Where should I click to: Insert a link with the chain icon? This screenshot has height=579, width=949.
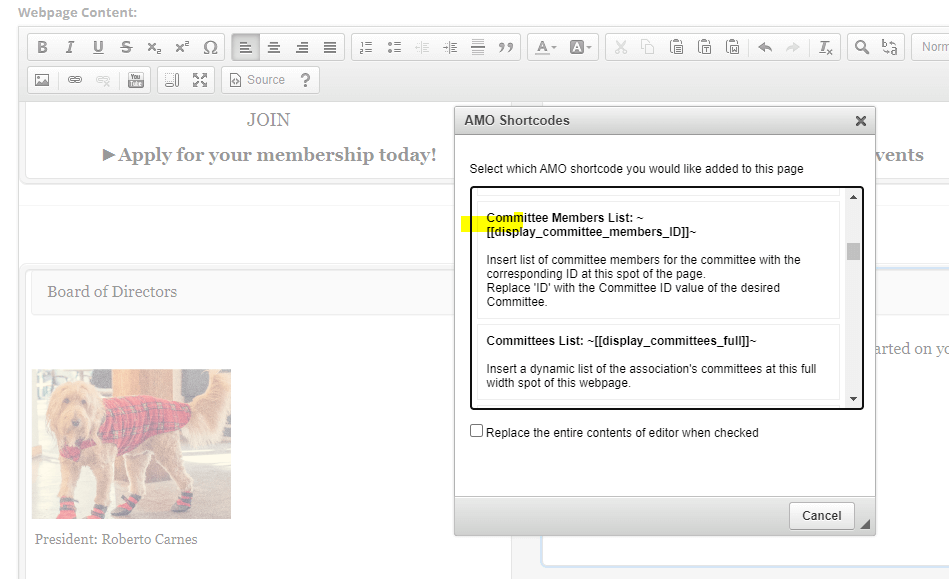[75, 80]
